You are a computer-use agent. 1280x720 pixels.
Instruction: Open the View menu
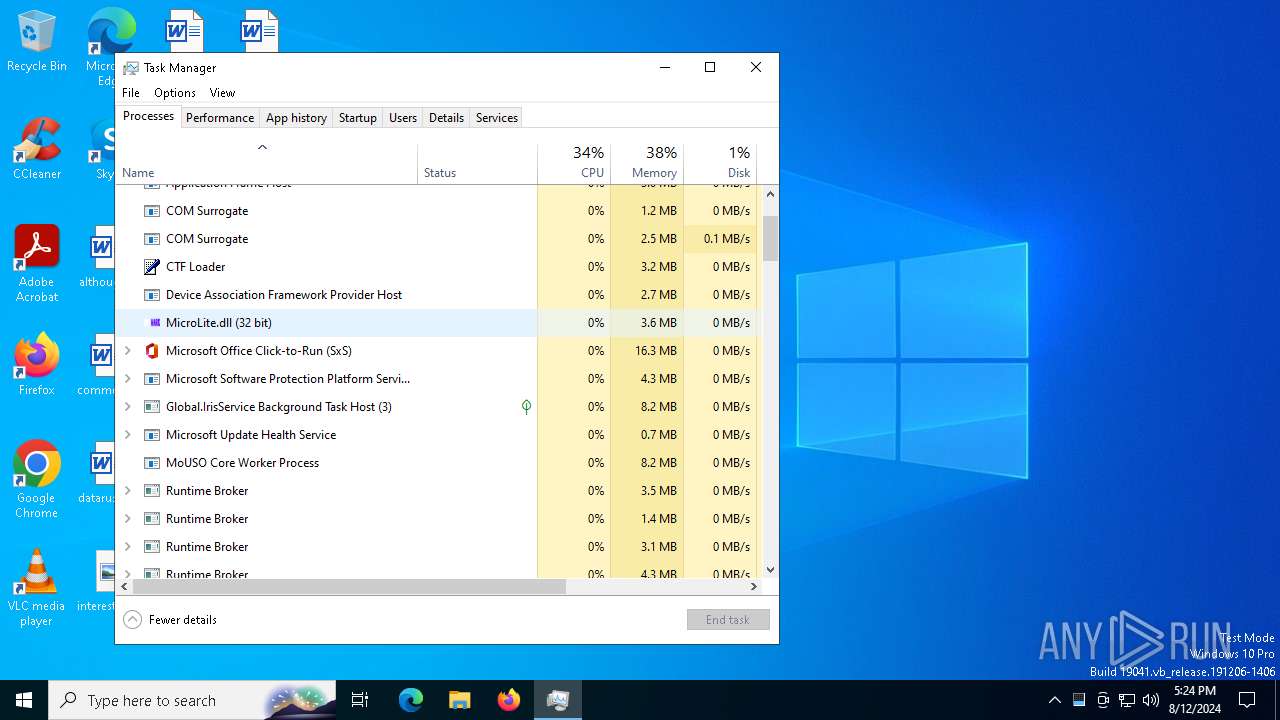click(222, 93)
